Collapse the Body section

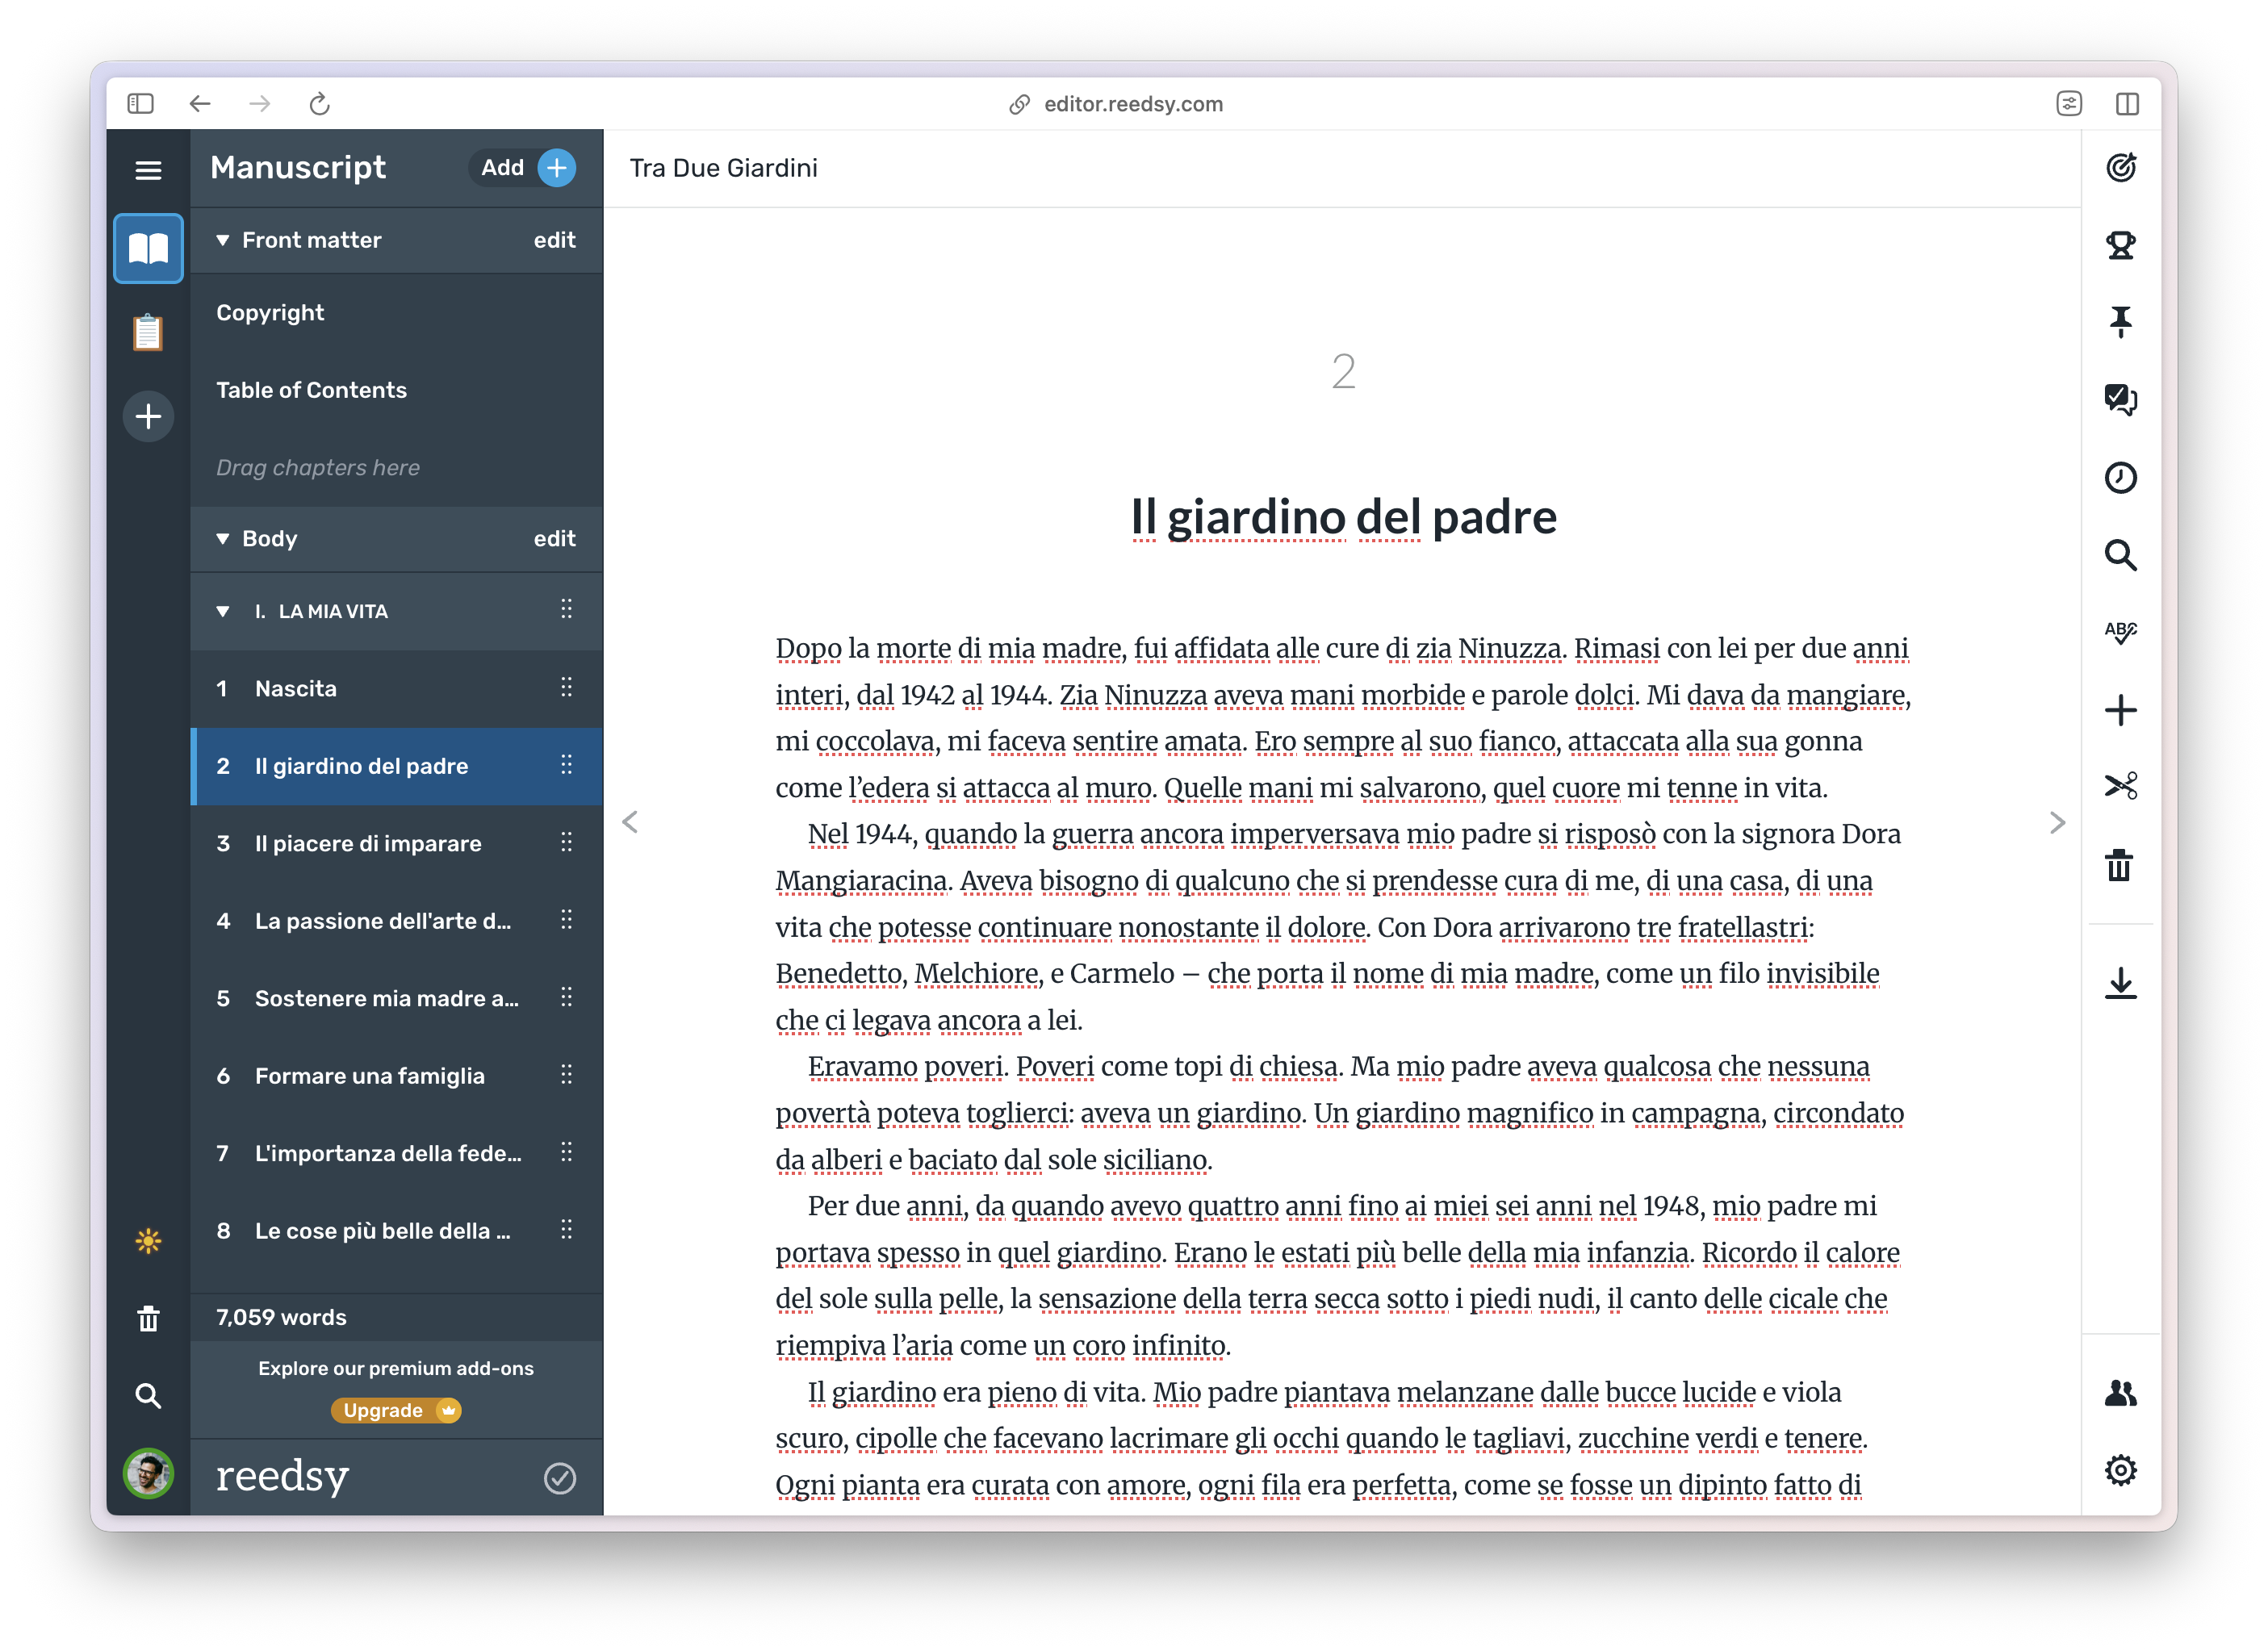224,539
